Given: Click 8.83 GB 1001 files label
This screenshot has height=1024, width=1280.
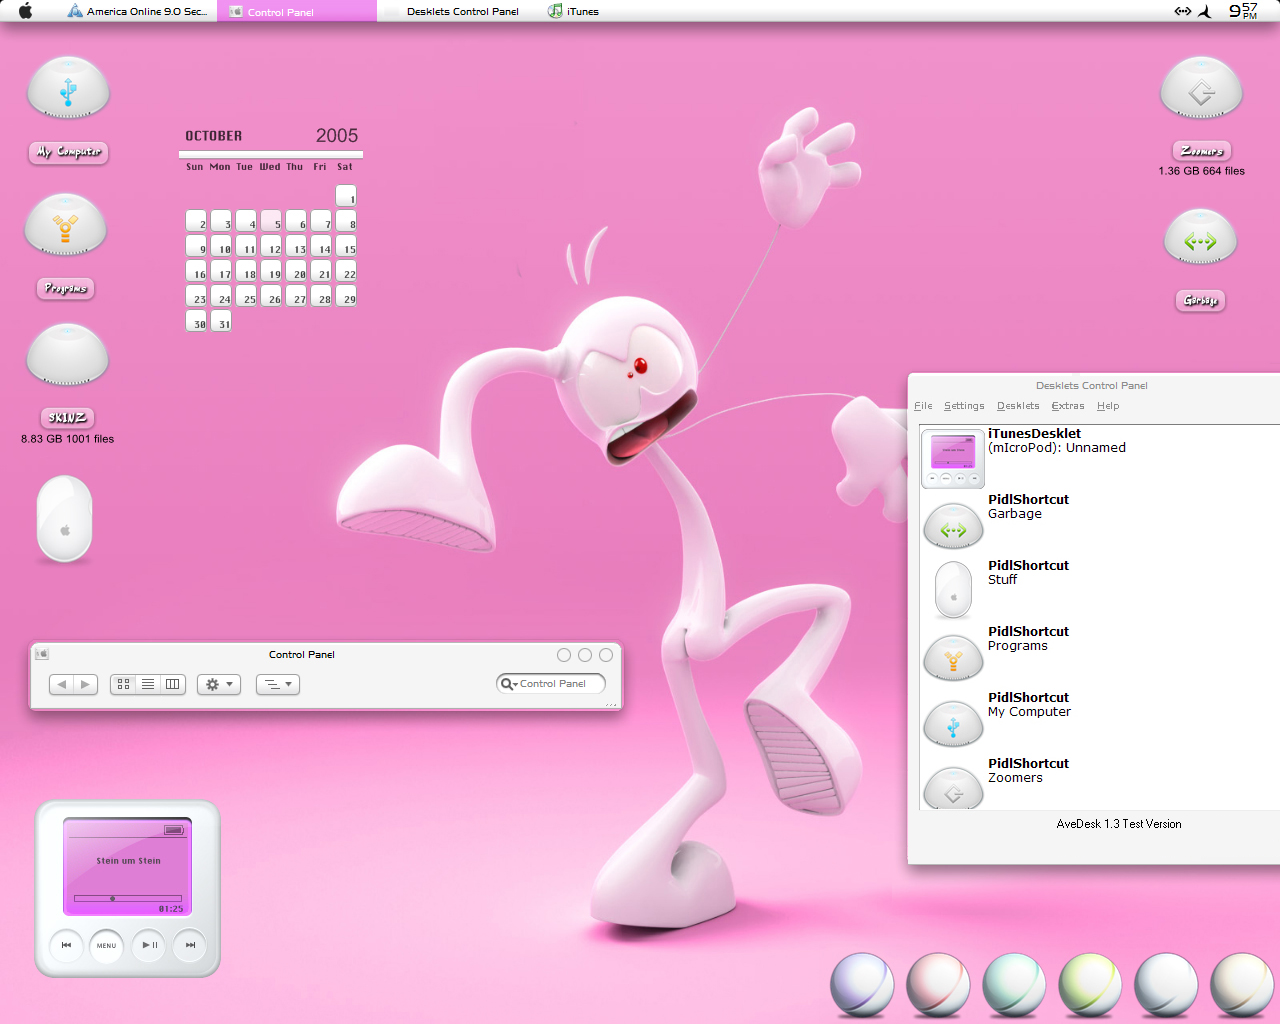Looking at the screenshot, I should click(x=67, y=439).
